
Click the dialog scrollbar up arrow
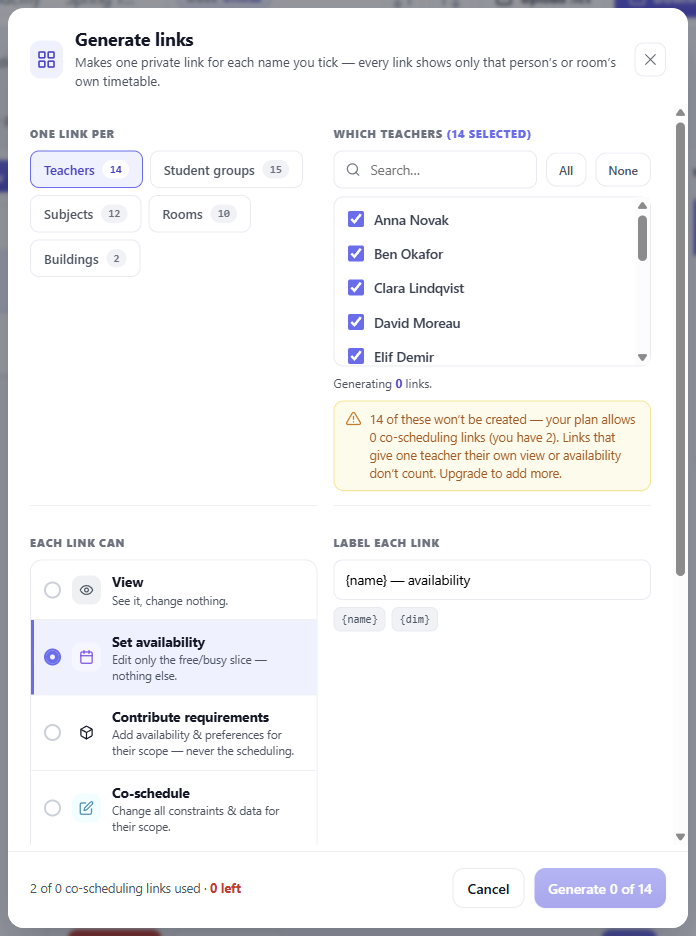point(680,112)
